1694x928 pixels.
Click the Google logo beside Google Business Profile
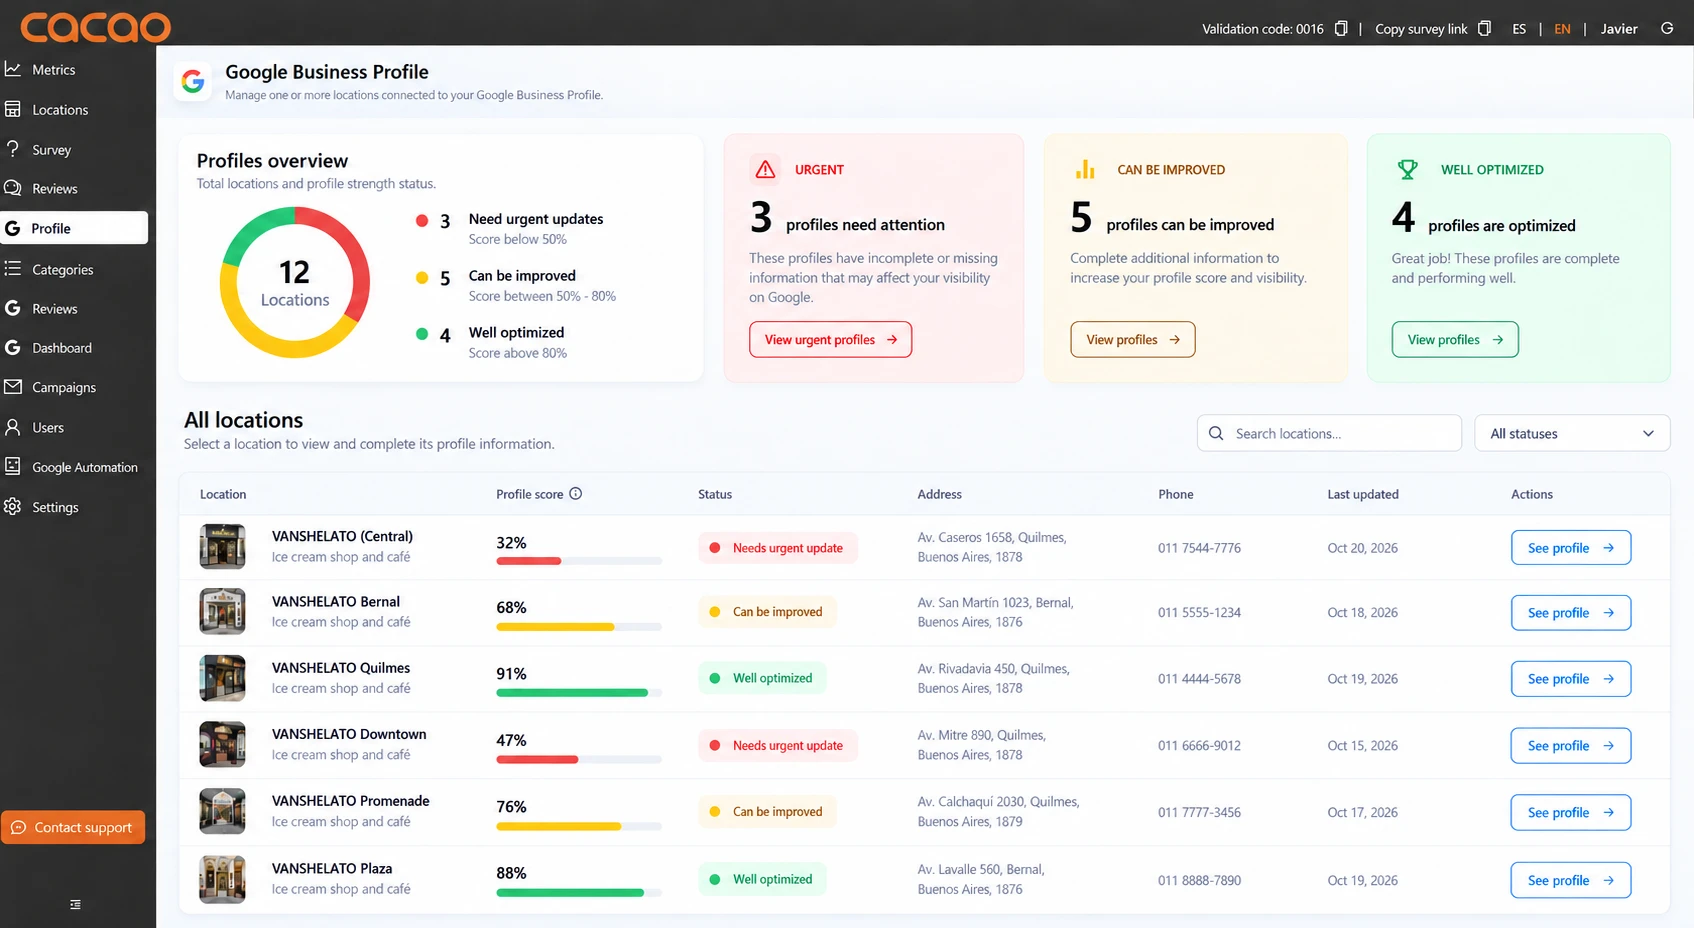pos(193,82)
